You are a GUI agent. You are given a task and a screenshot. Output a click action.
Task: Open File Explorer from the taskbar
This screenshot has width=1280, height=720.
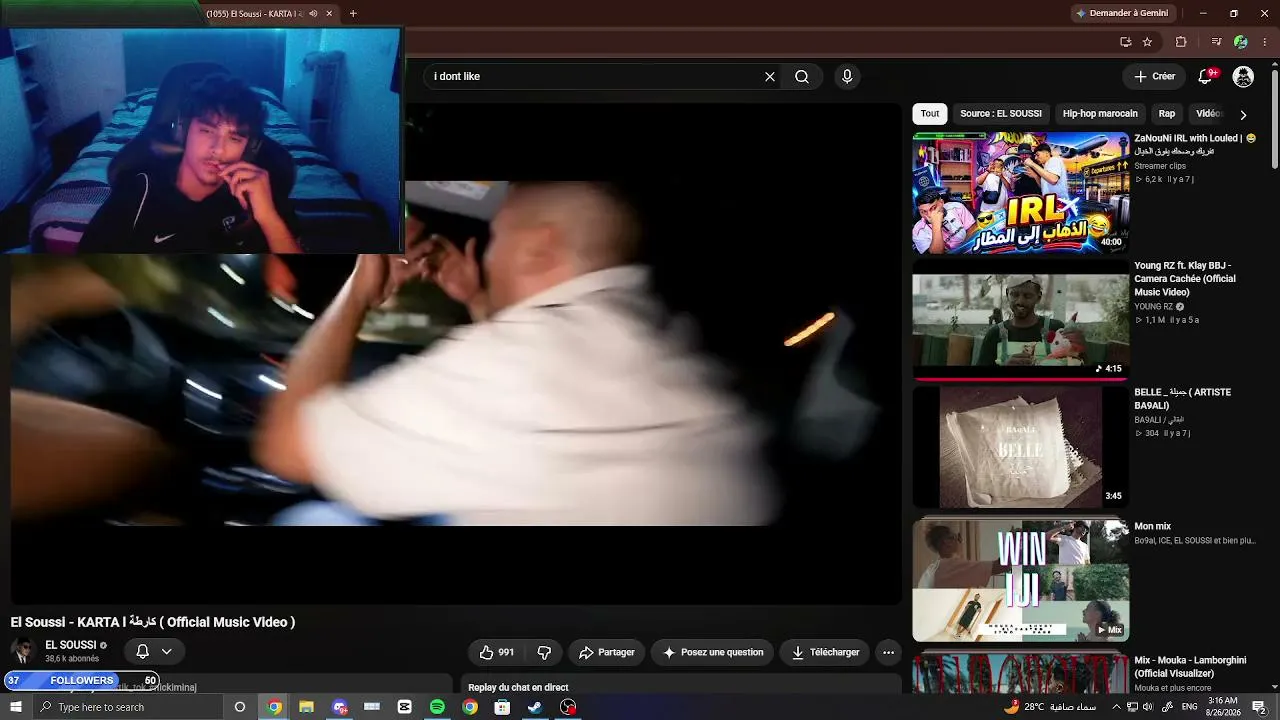pos(306,707)
